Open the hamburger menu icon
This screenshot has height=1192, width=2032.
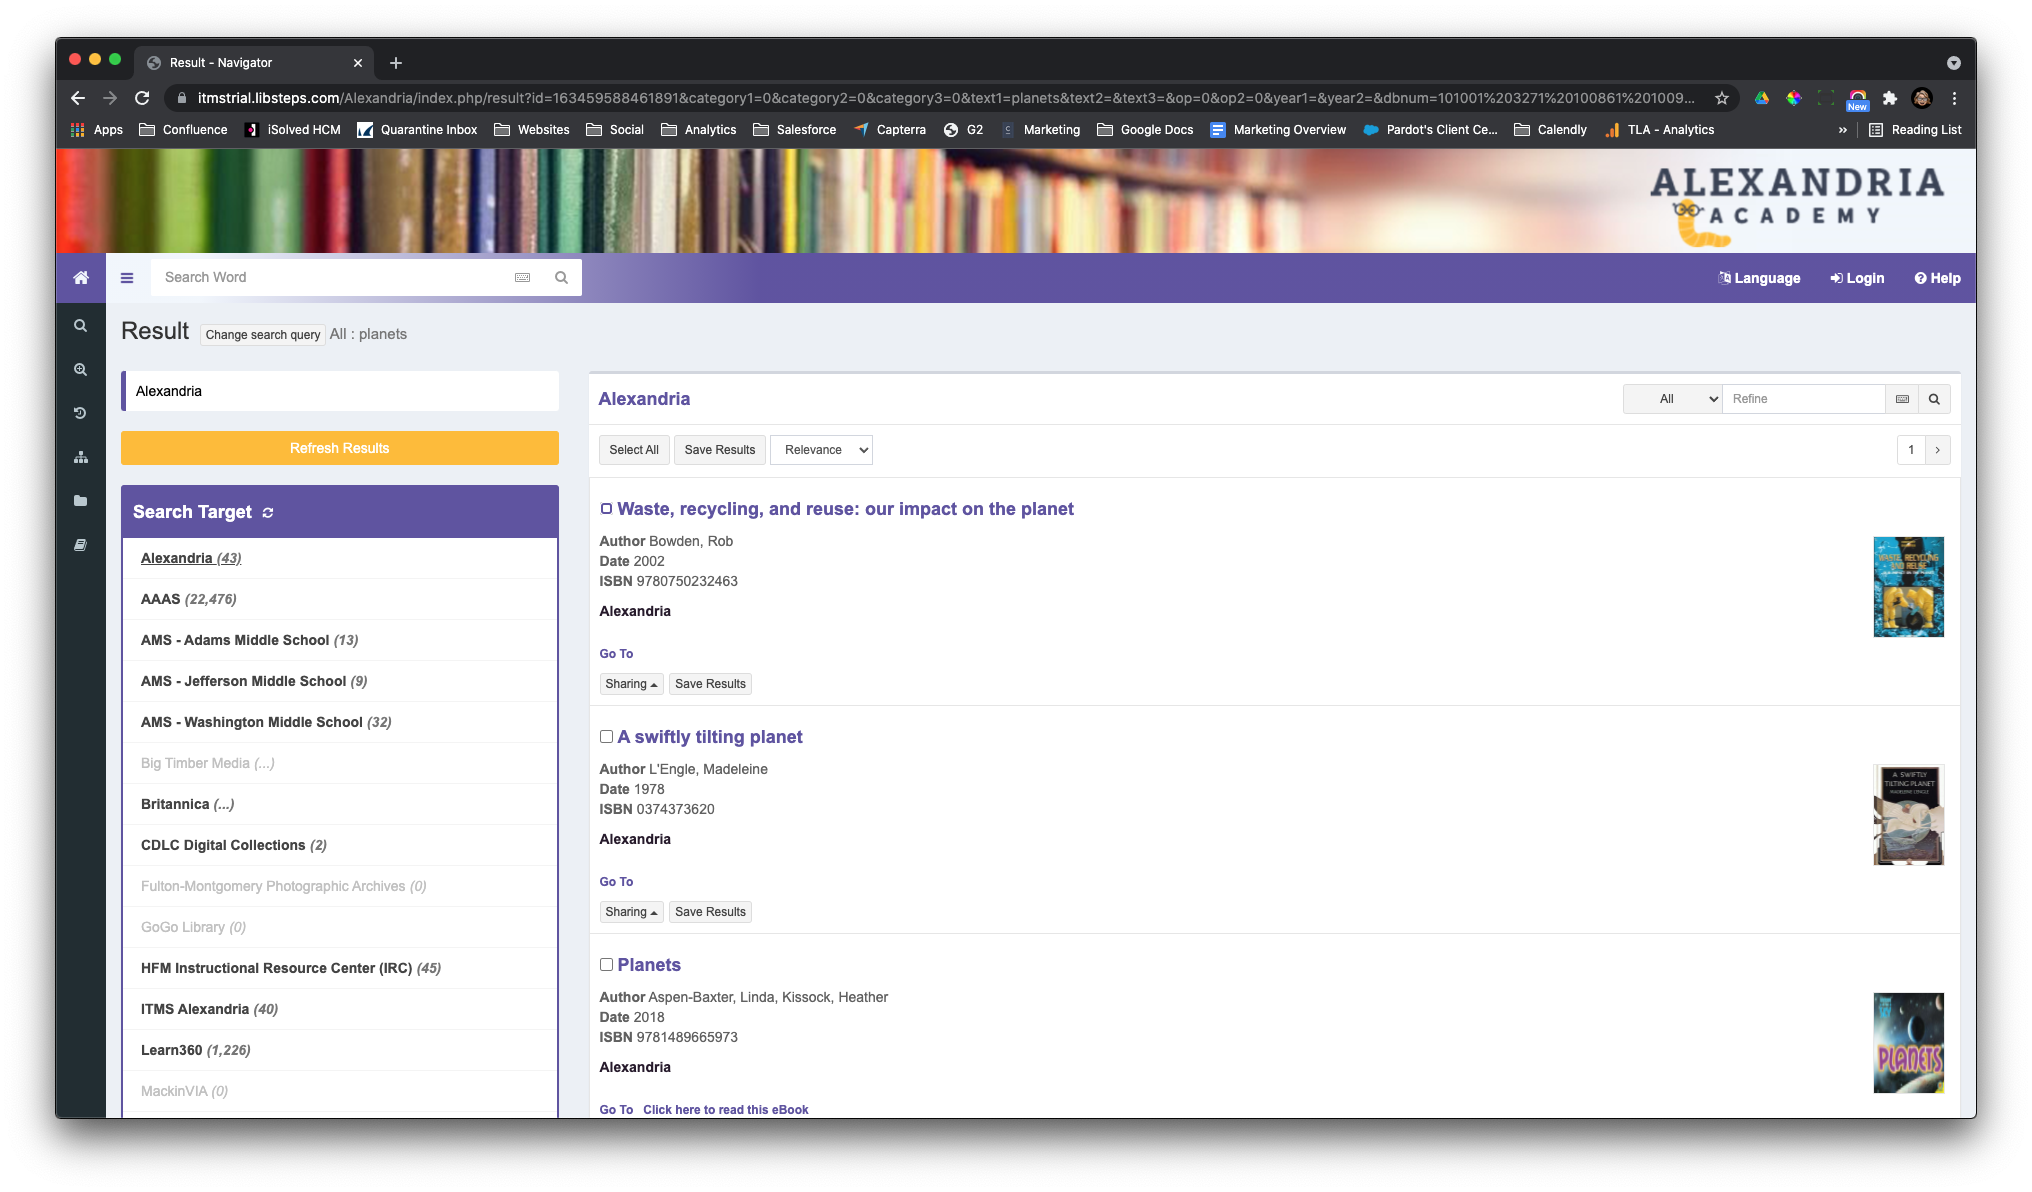point(127,278)
